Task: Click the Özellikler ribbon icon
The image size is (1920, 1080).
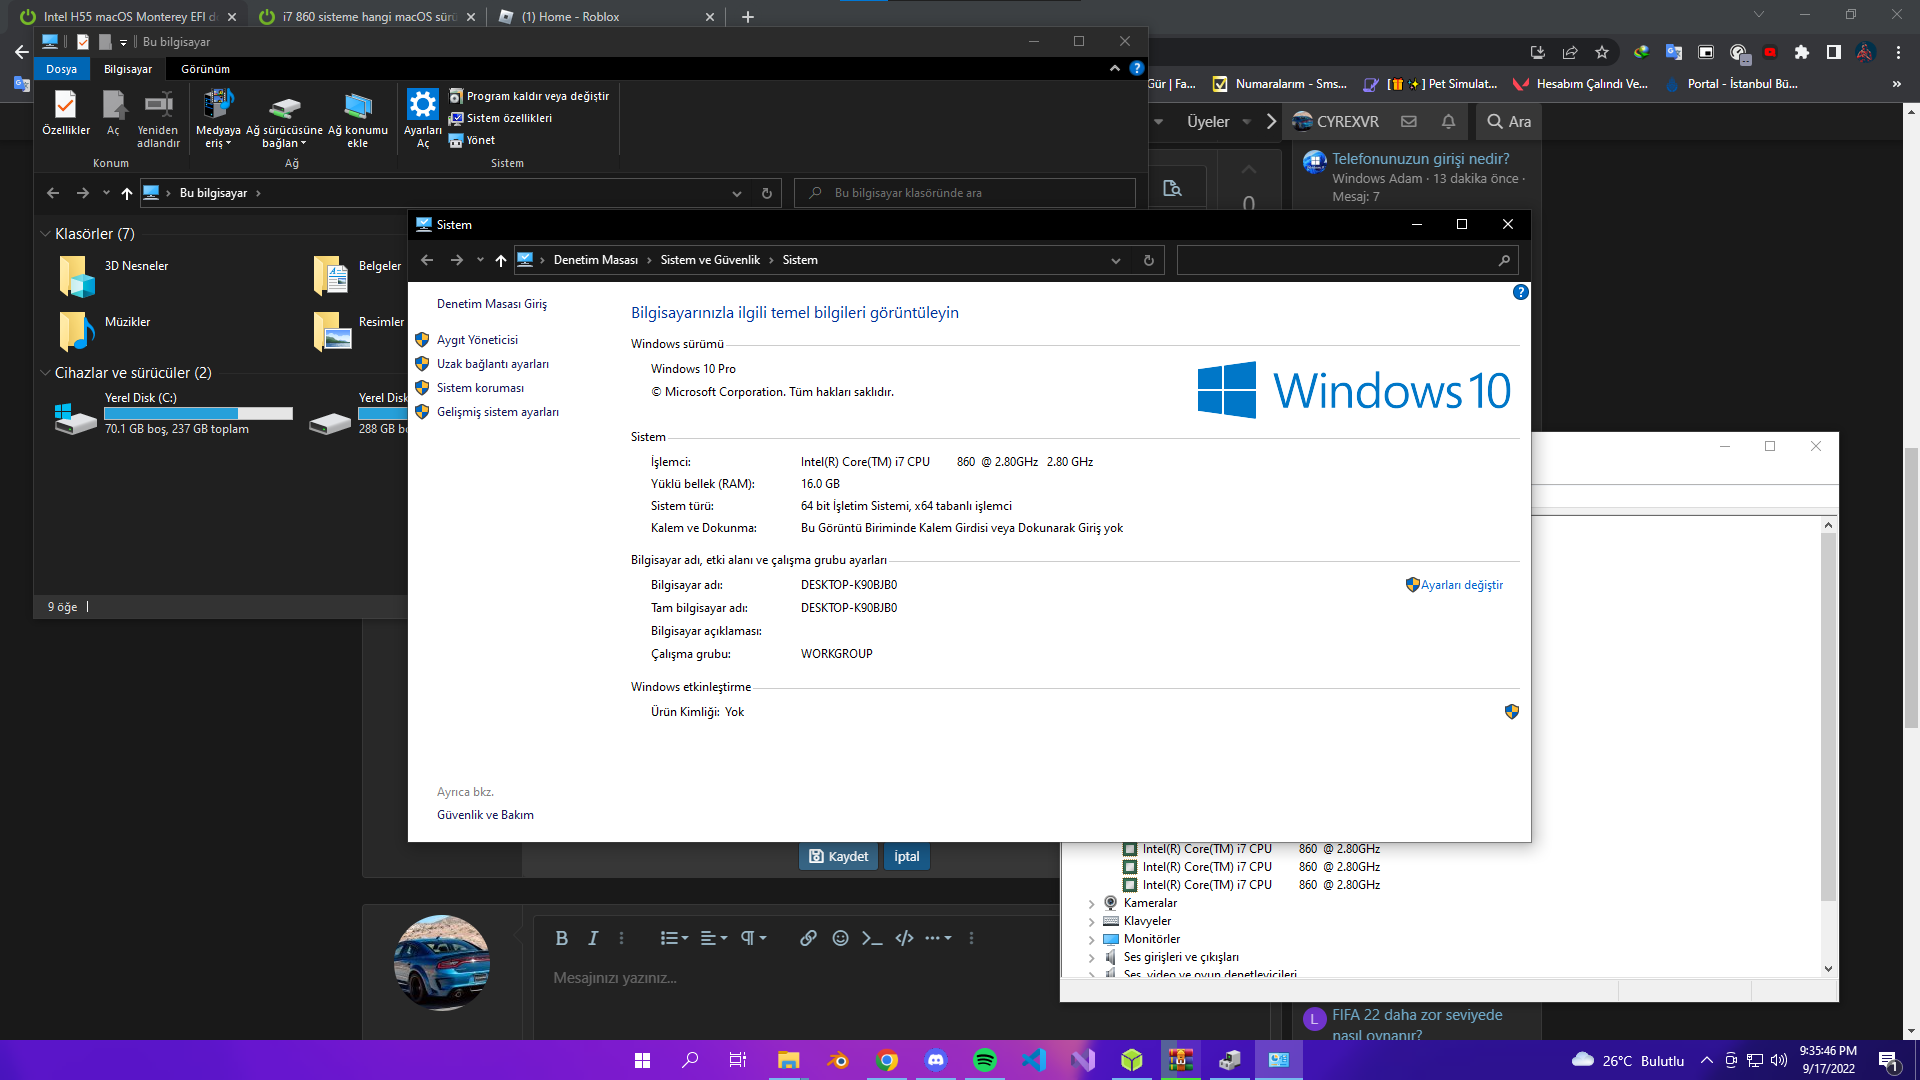Action: click(x=65, y=105)
